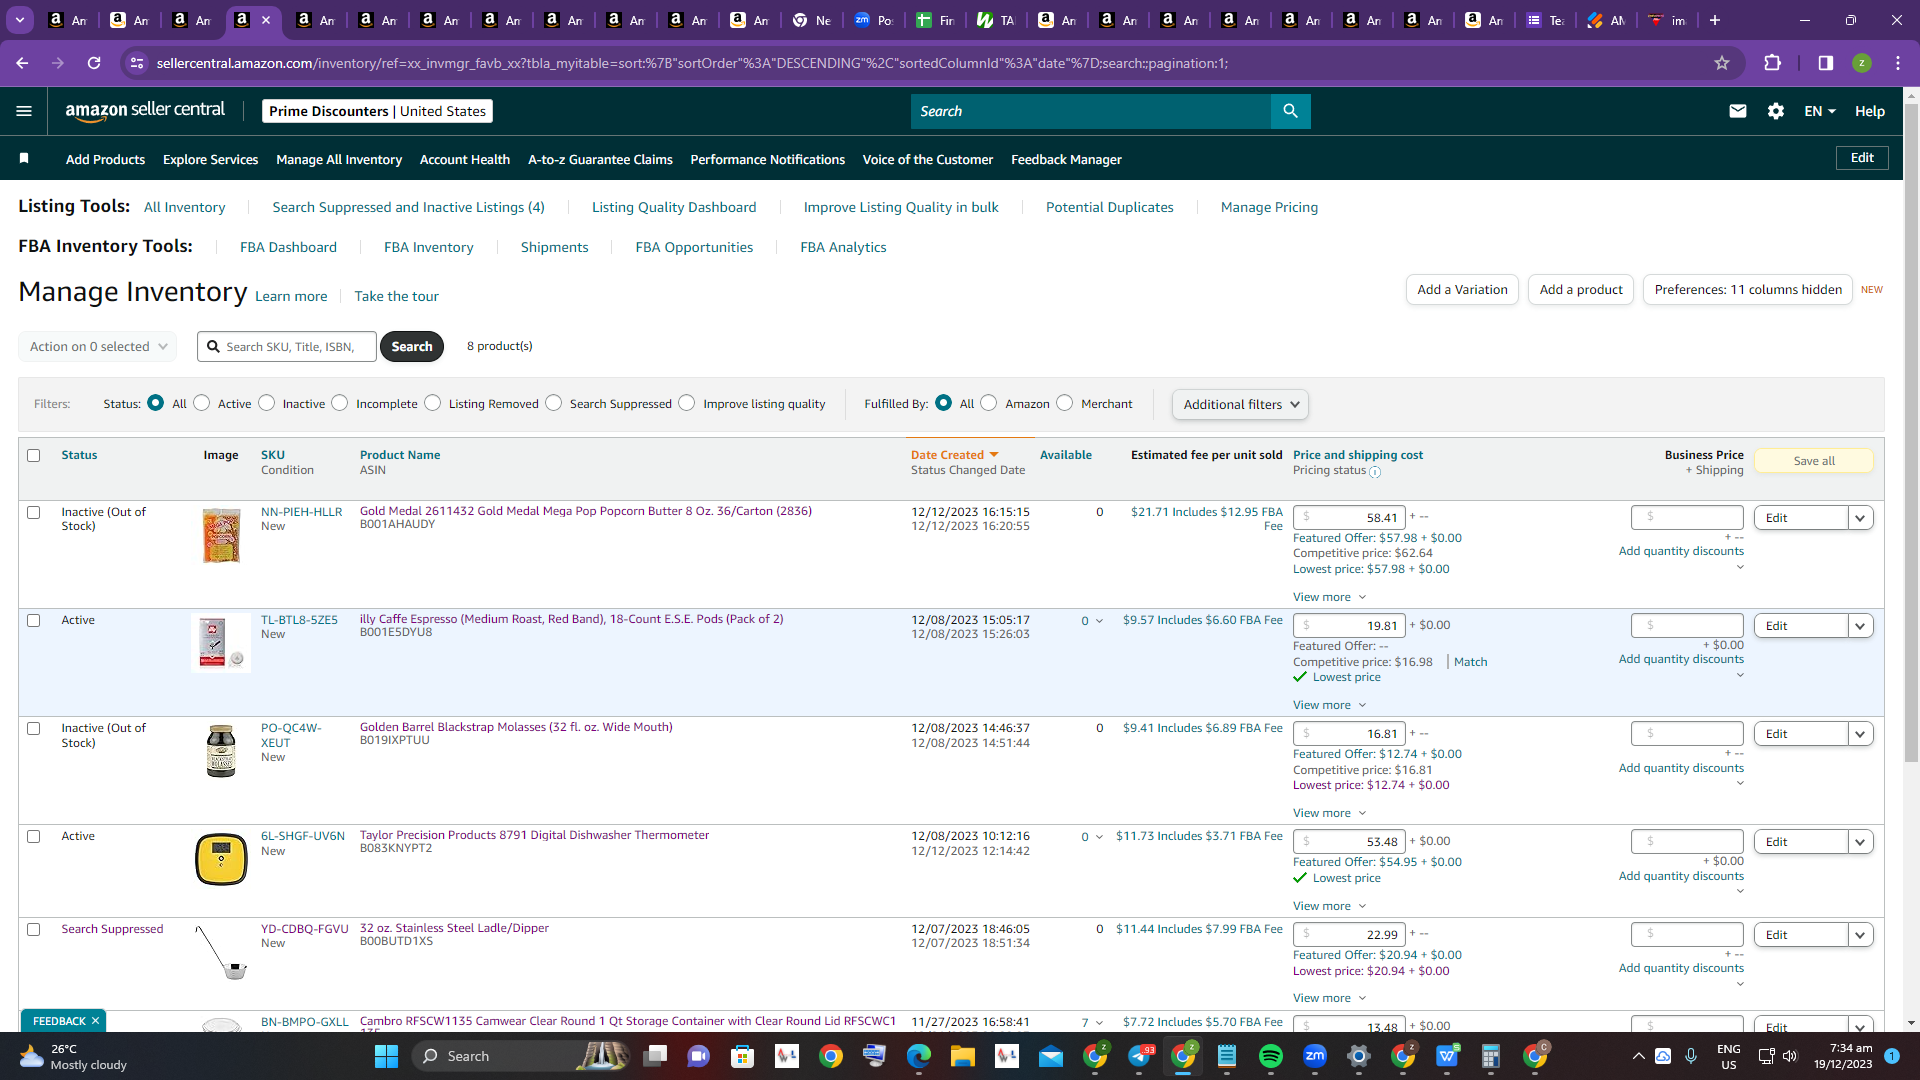
Task: Expand the Additional filters dropdown
Action: (x=1240, y=404)
